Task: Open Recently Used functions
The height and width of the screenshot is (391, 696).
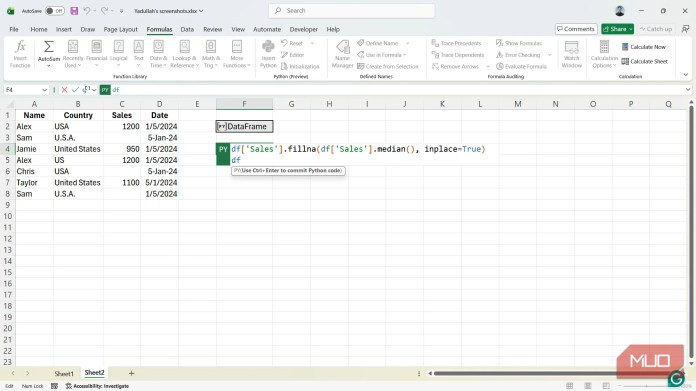Action: (x=73, y=54)
